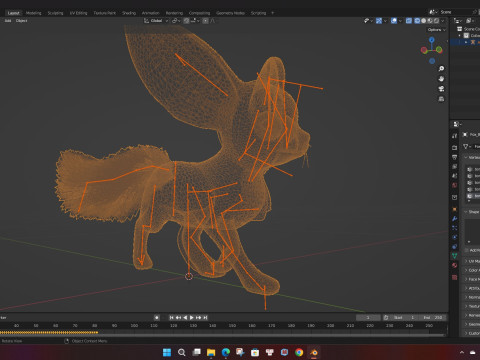
Task: Open the Object properties orange square tab
Action: pos(454,209)
